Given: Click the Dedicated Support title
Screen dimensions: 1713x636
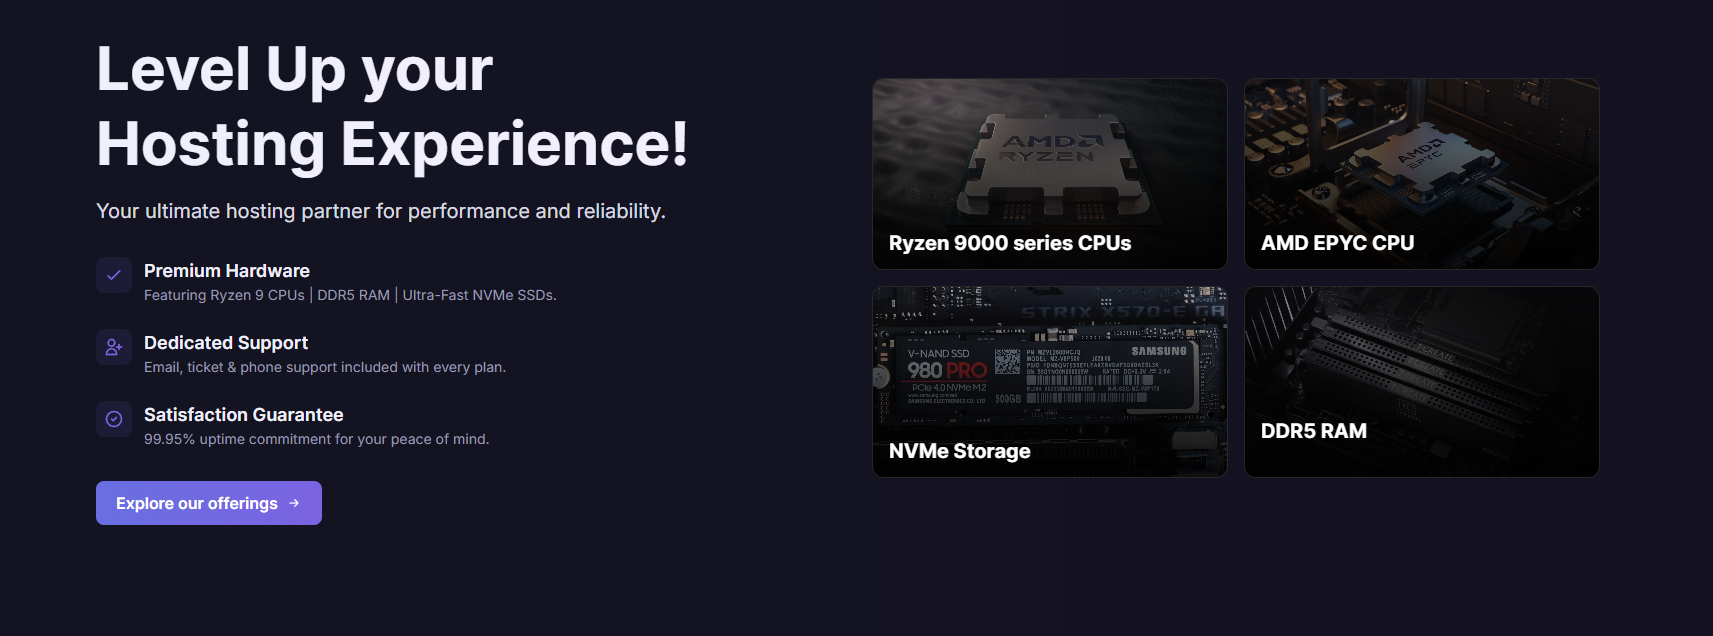Looking at the screenshot, I should pos(226,343).
